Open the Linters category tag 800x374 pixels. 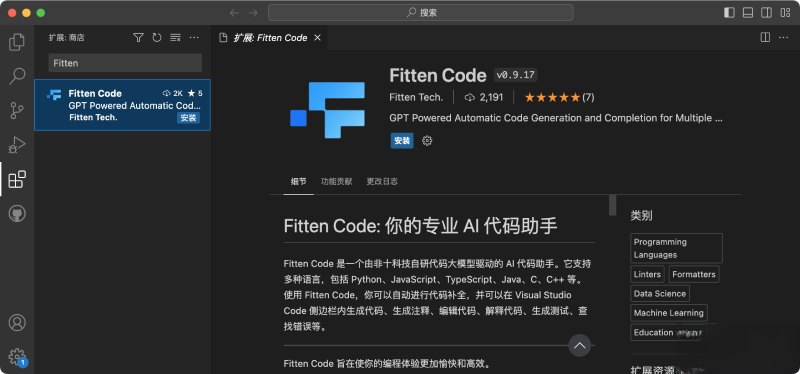click(x=647, y=274)
